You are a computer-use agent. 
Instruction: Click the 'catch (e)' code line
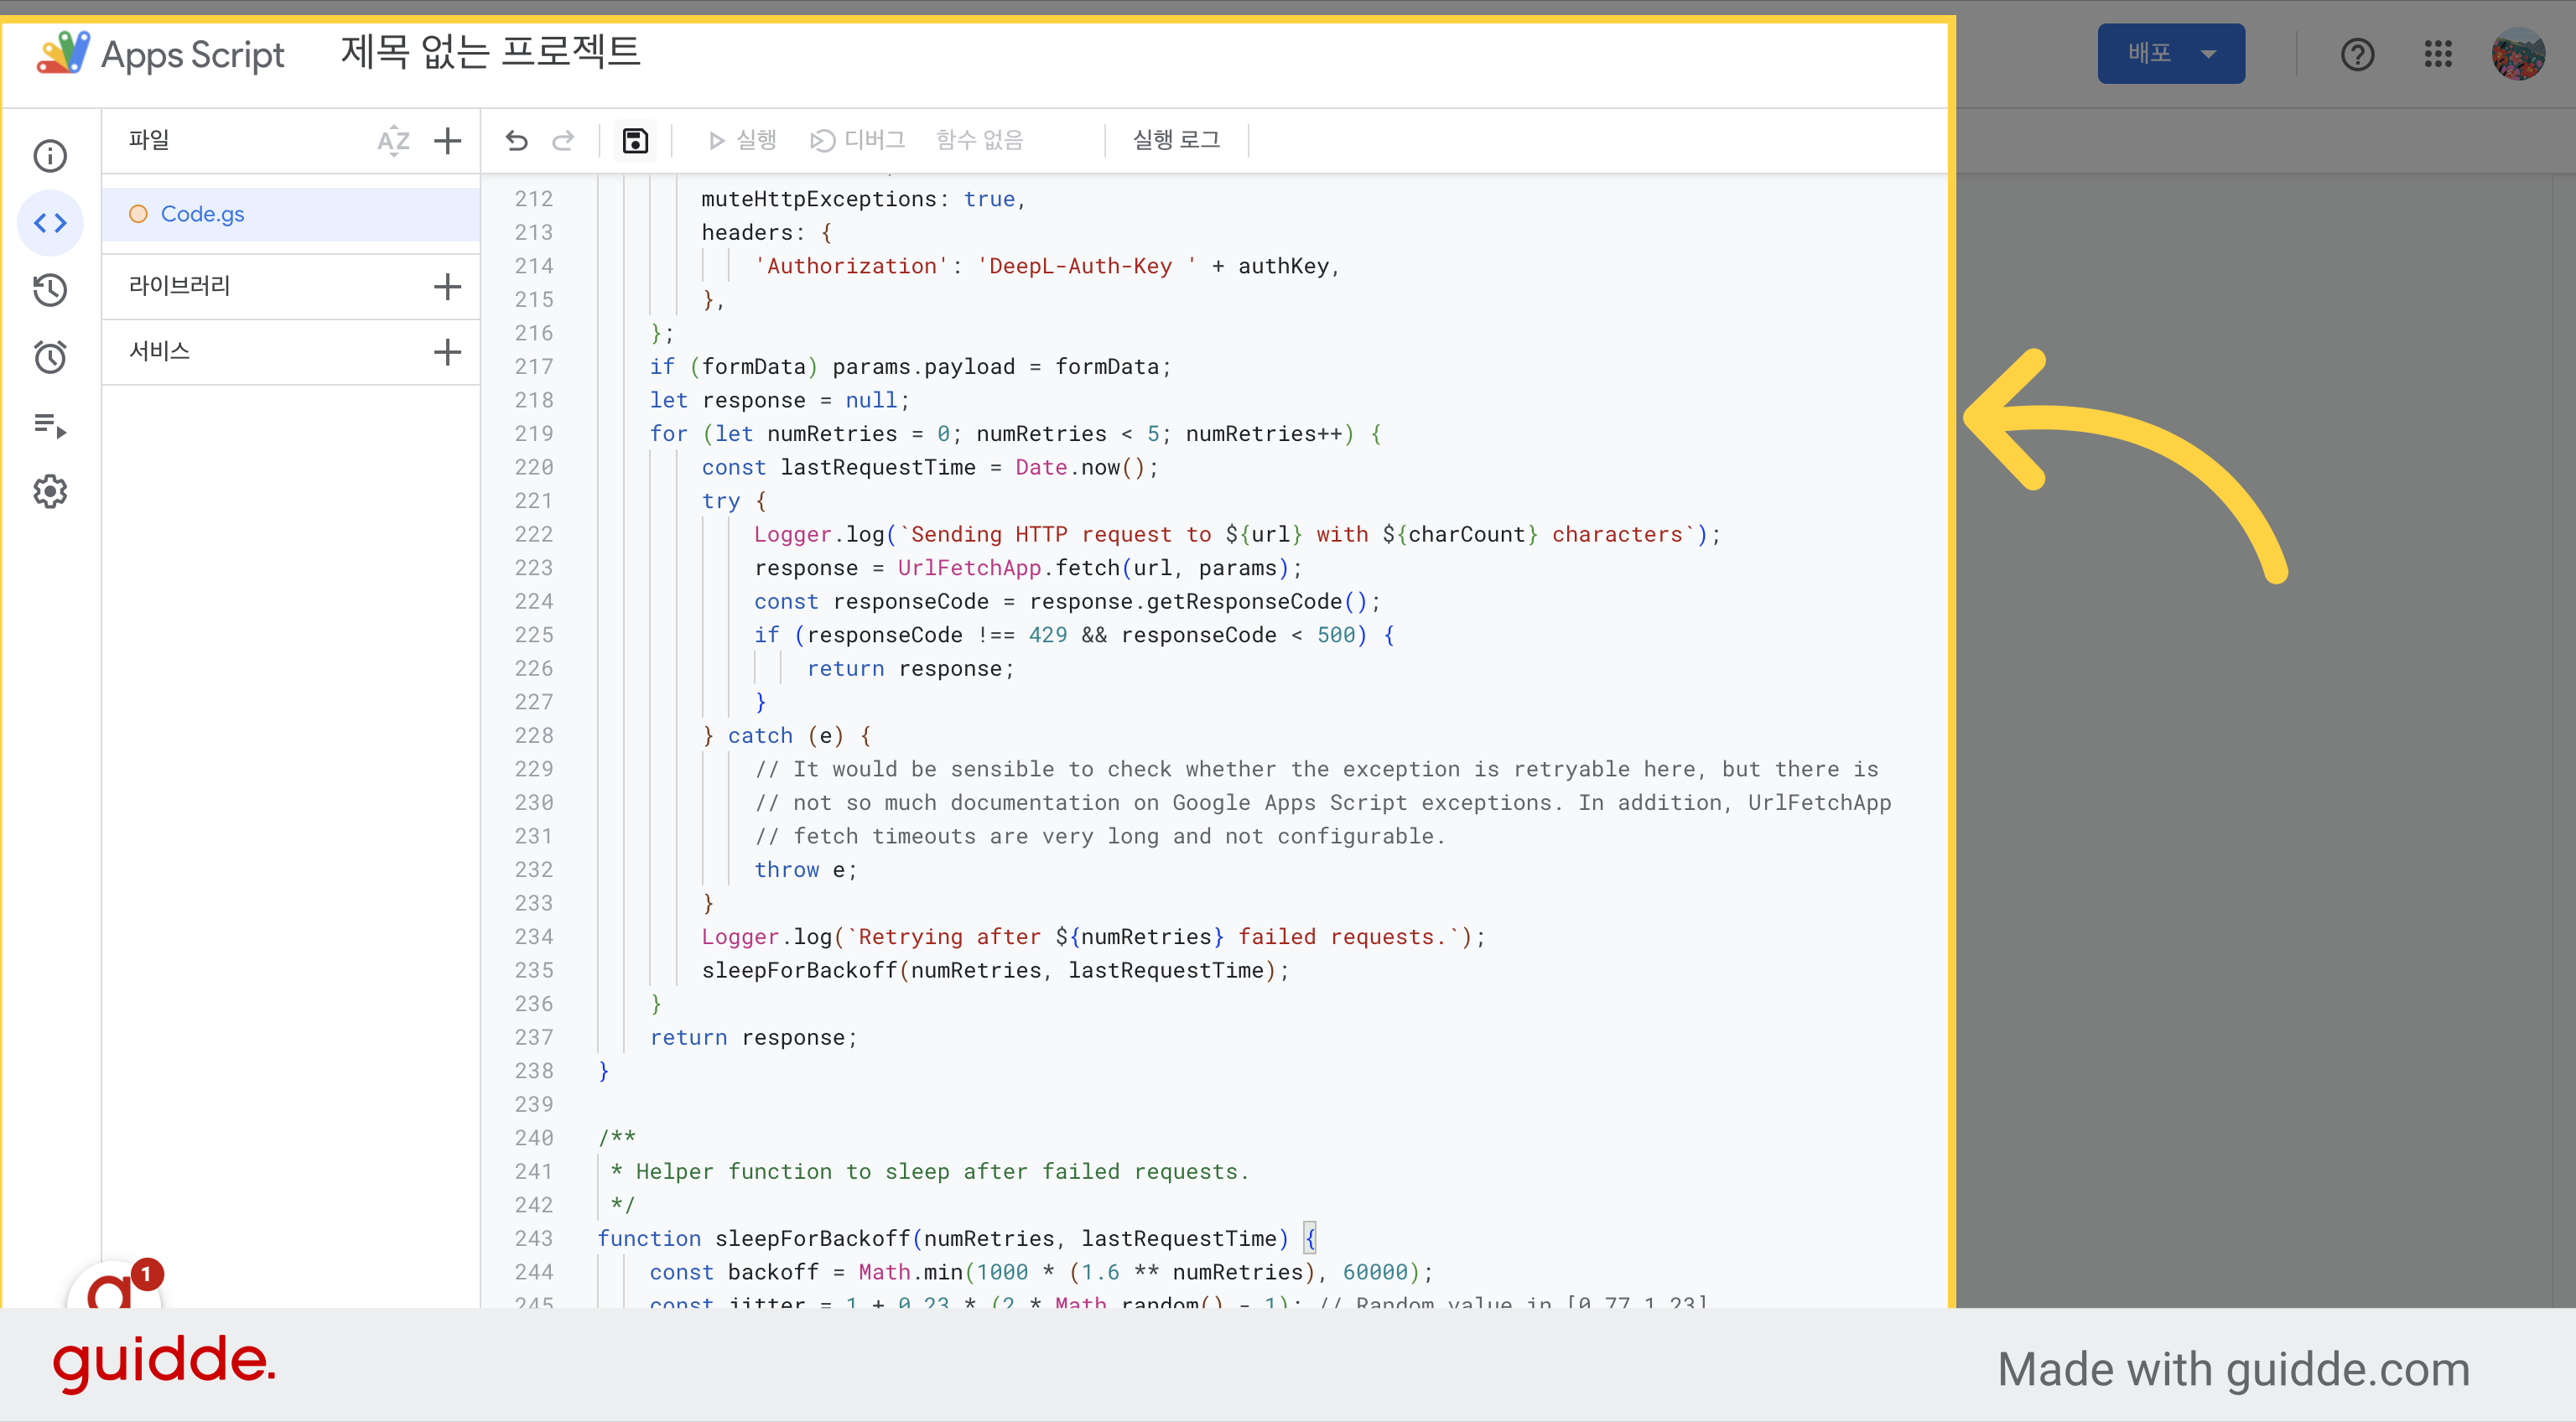pyautogui.click(x=787, y=735)
